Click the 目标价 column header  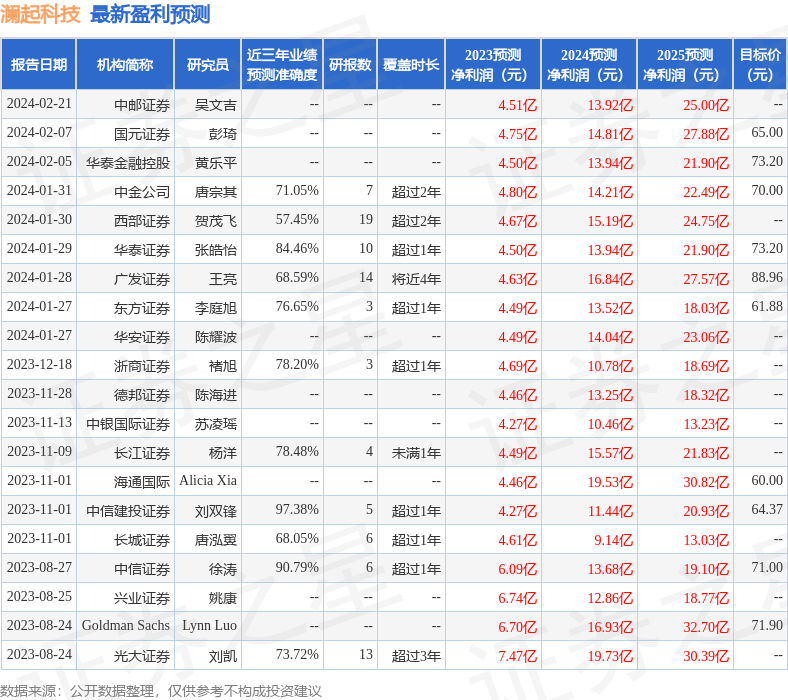coord(760,65)
